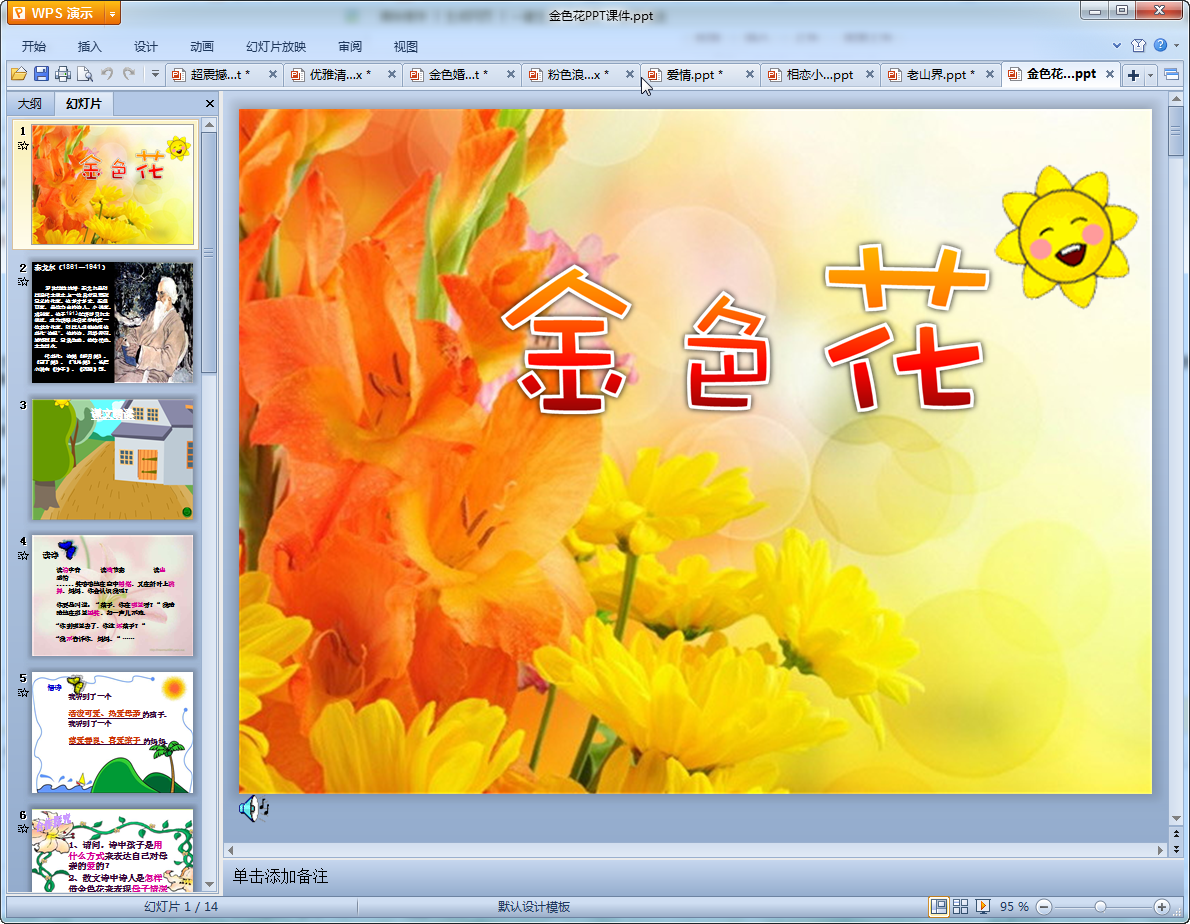Close the 相恋小 document tab
Screen dimensions: 1190x924
[870, 74]
